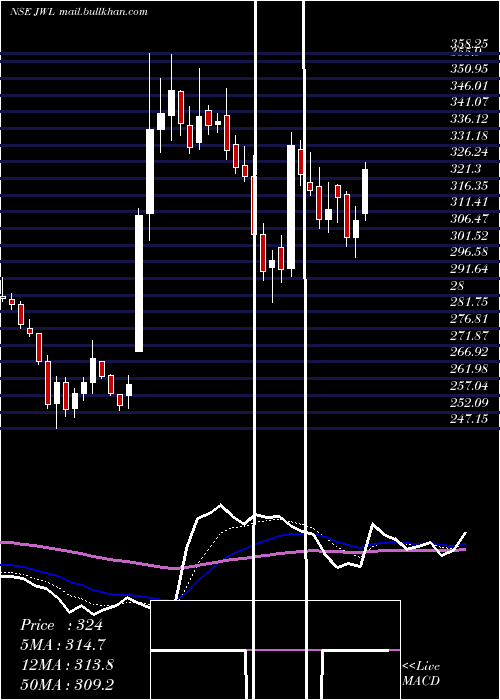Image resolution: width=500 pixels, height=700 pixels.
Task: Click the 331.18 price axis label
Action: [x=469, y=135]
